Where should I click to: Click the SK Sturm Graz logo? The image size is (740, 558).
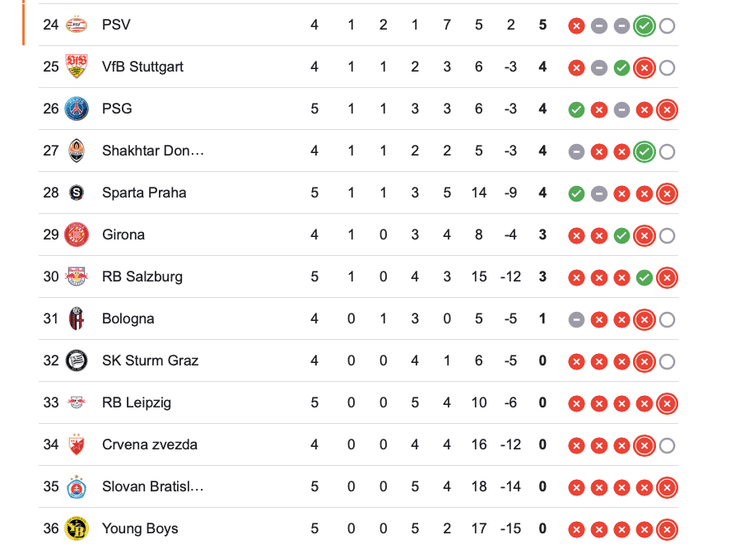point(77,361)
